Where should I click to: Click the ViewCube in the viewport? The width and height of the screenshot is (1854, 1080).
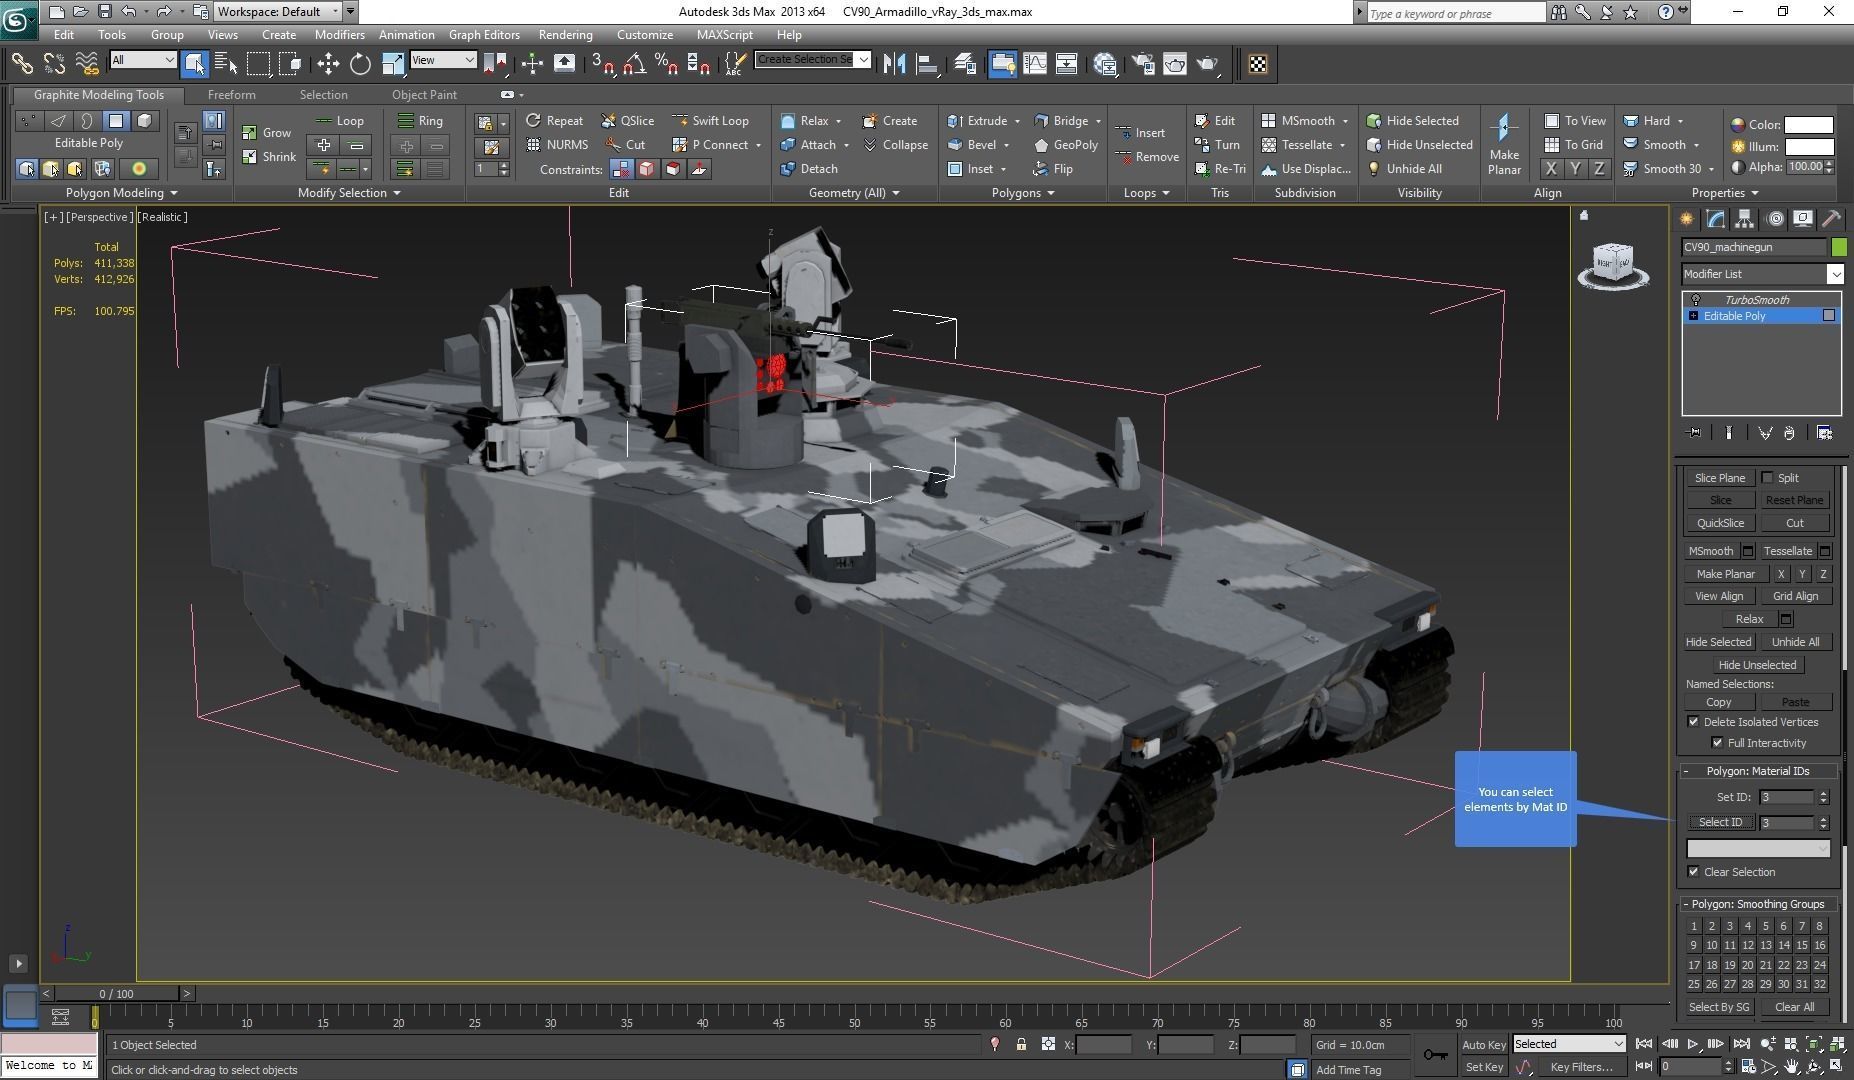click(x=1612, y=266)
